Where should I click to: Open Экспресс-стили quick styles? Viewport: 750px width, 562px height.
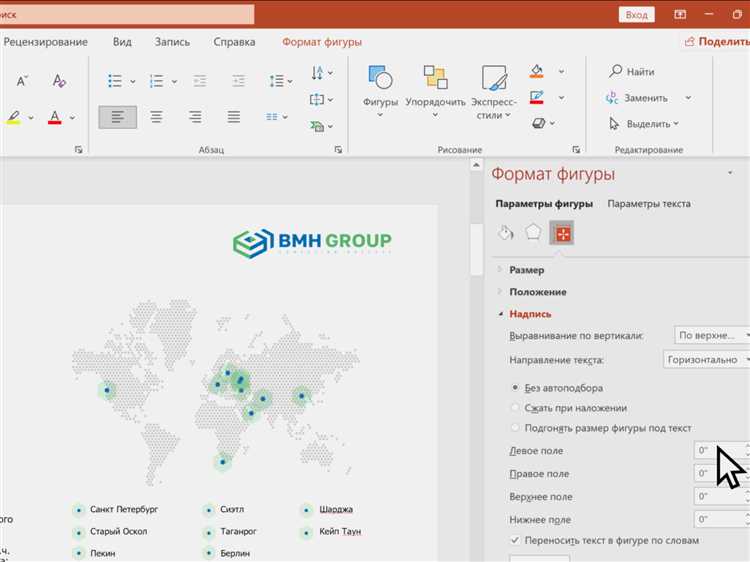(494, 92)
